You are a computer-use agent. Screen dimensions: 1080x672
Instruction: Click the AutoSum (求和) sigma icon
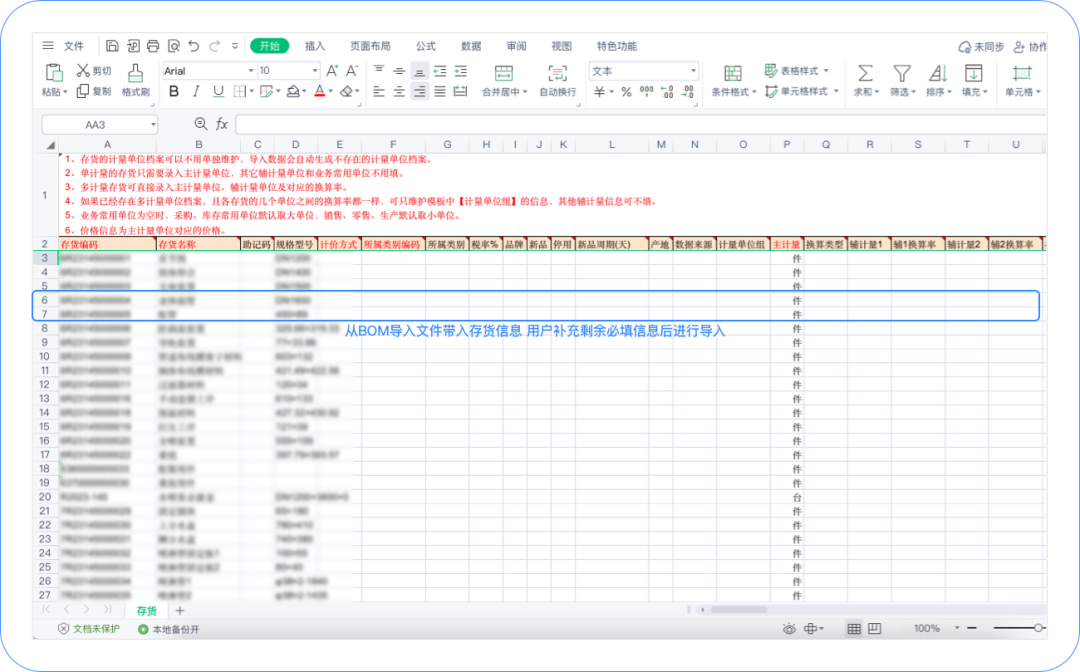point(865,73)
